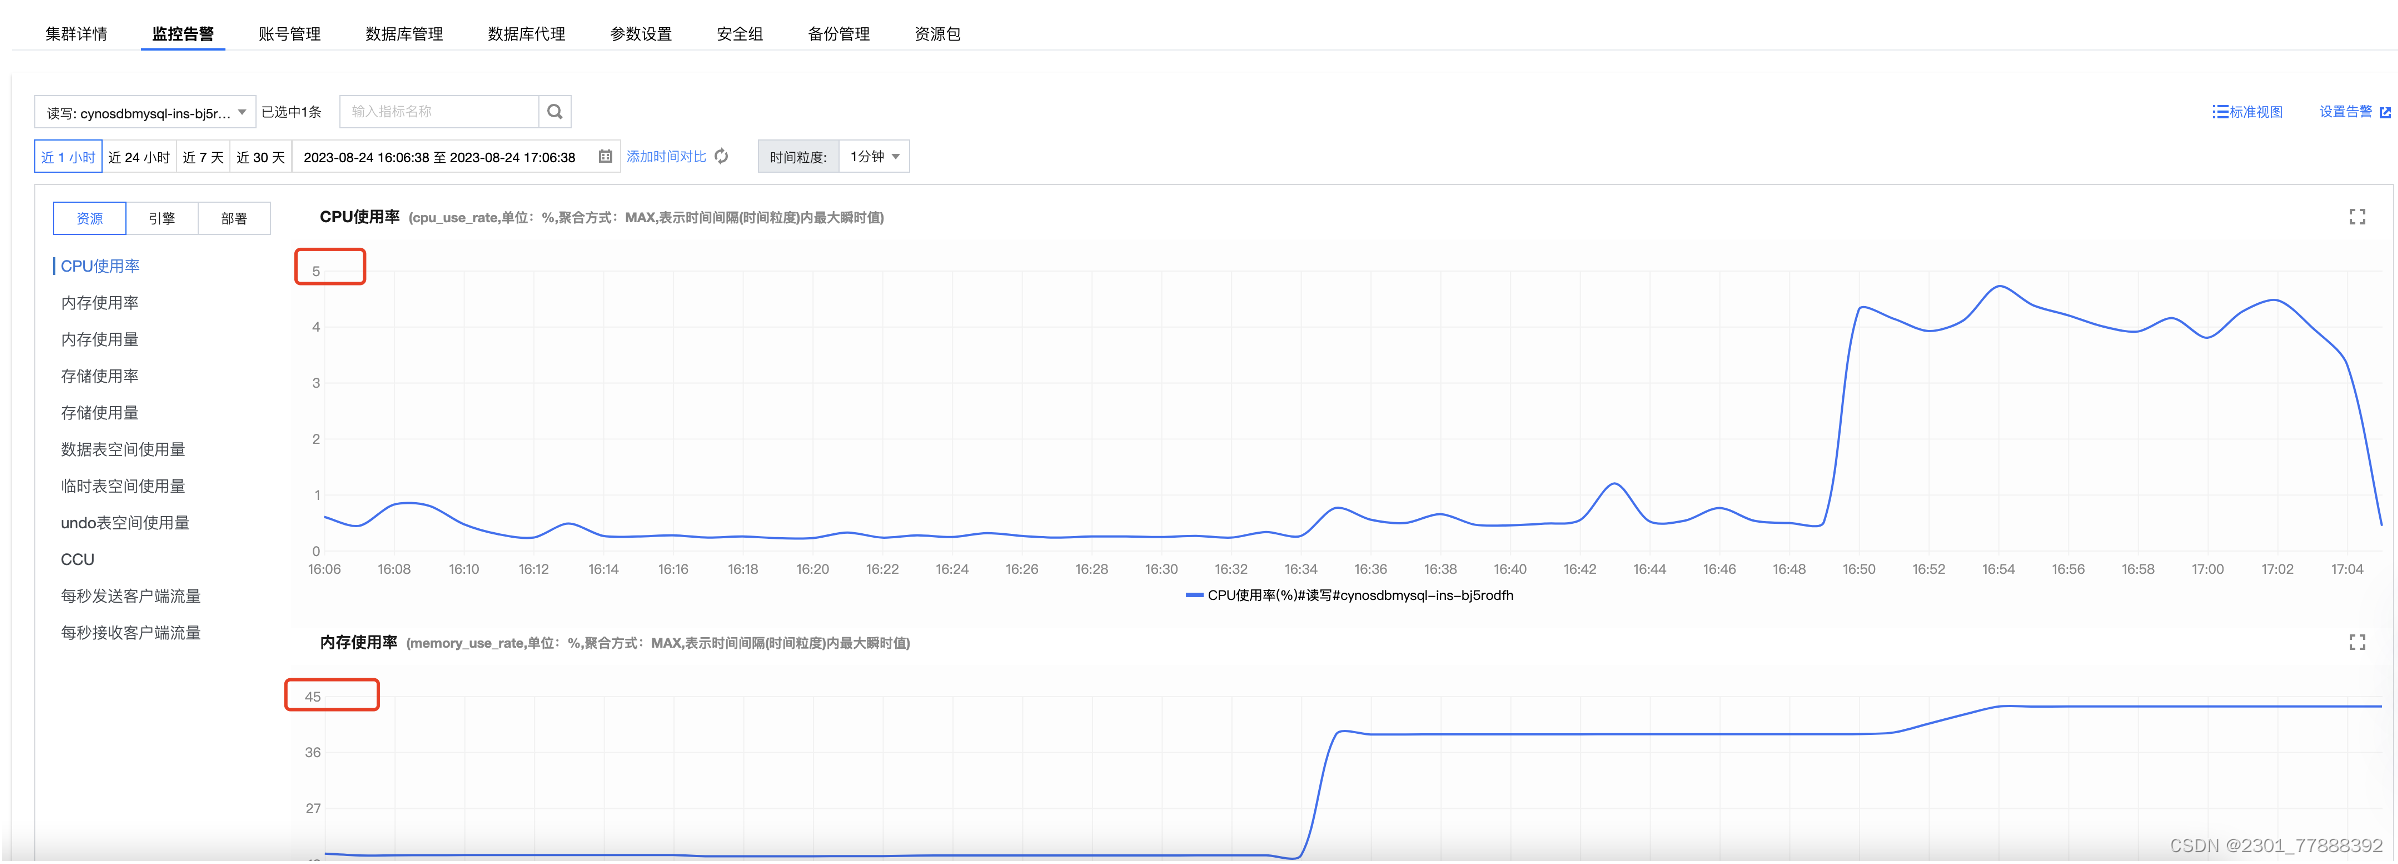This screenshot has width=2398, height=864.
Task: Open the 资源包 tab
Action: coord(938,34)
